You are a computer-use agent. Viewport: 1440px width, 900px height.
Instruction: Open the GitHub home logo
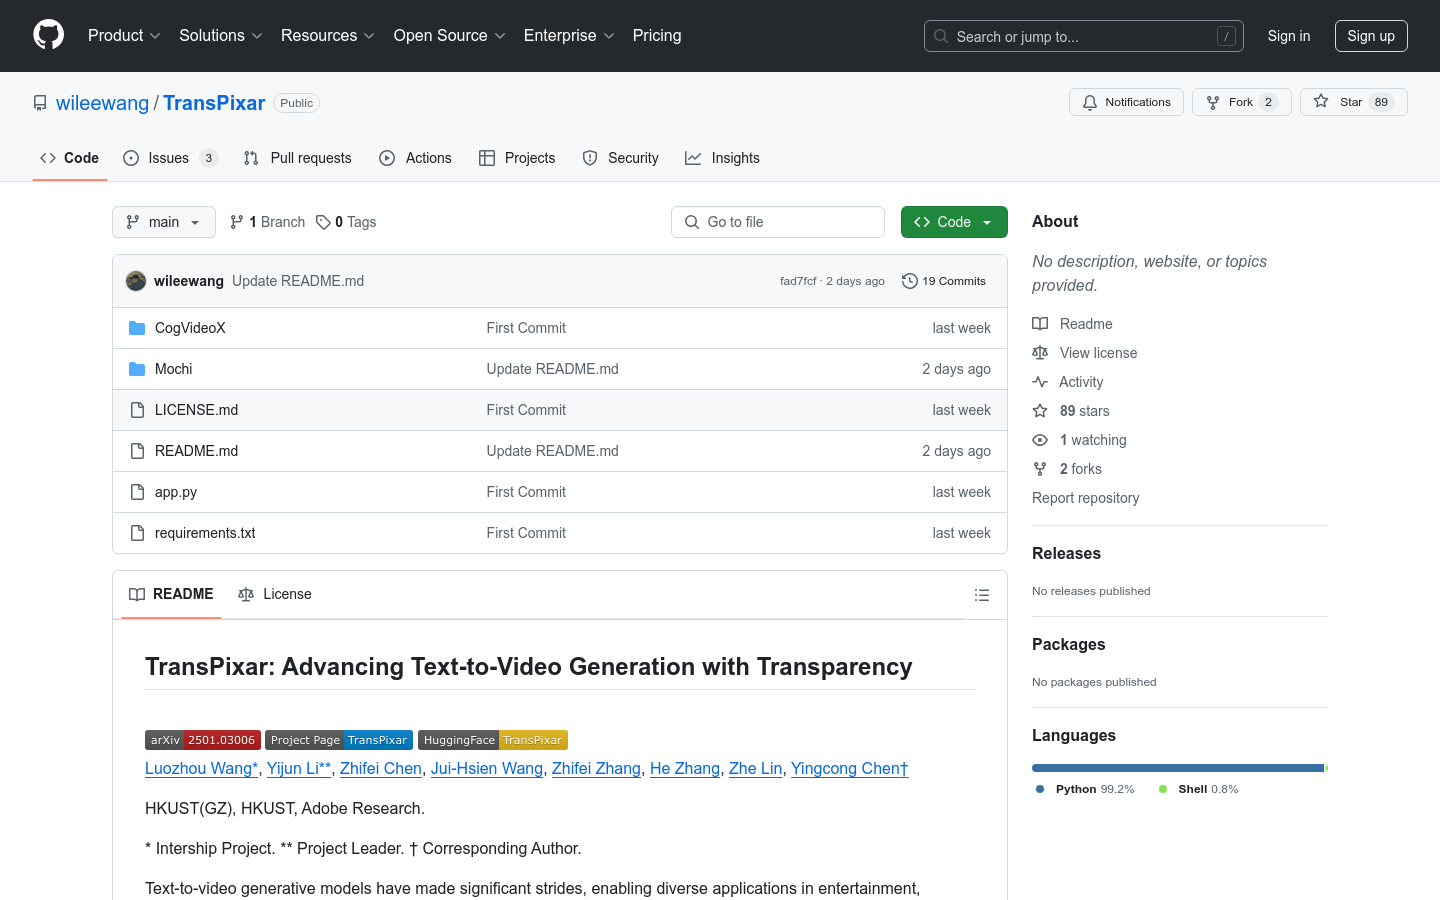click(49, 35)
